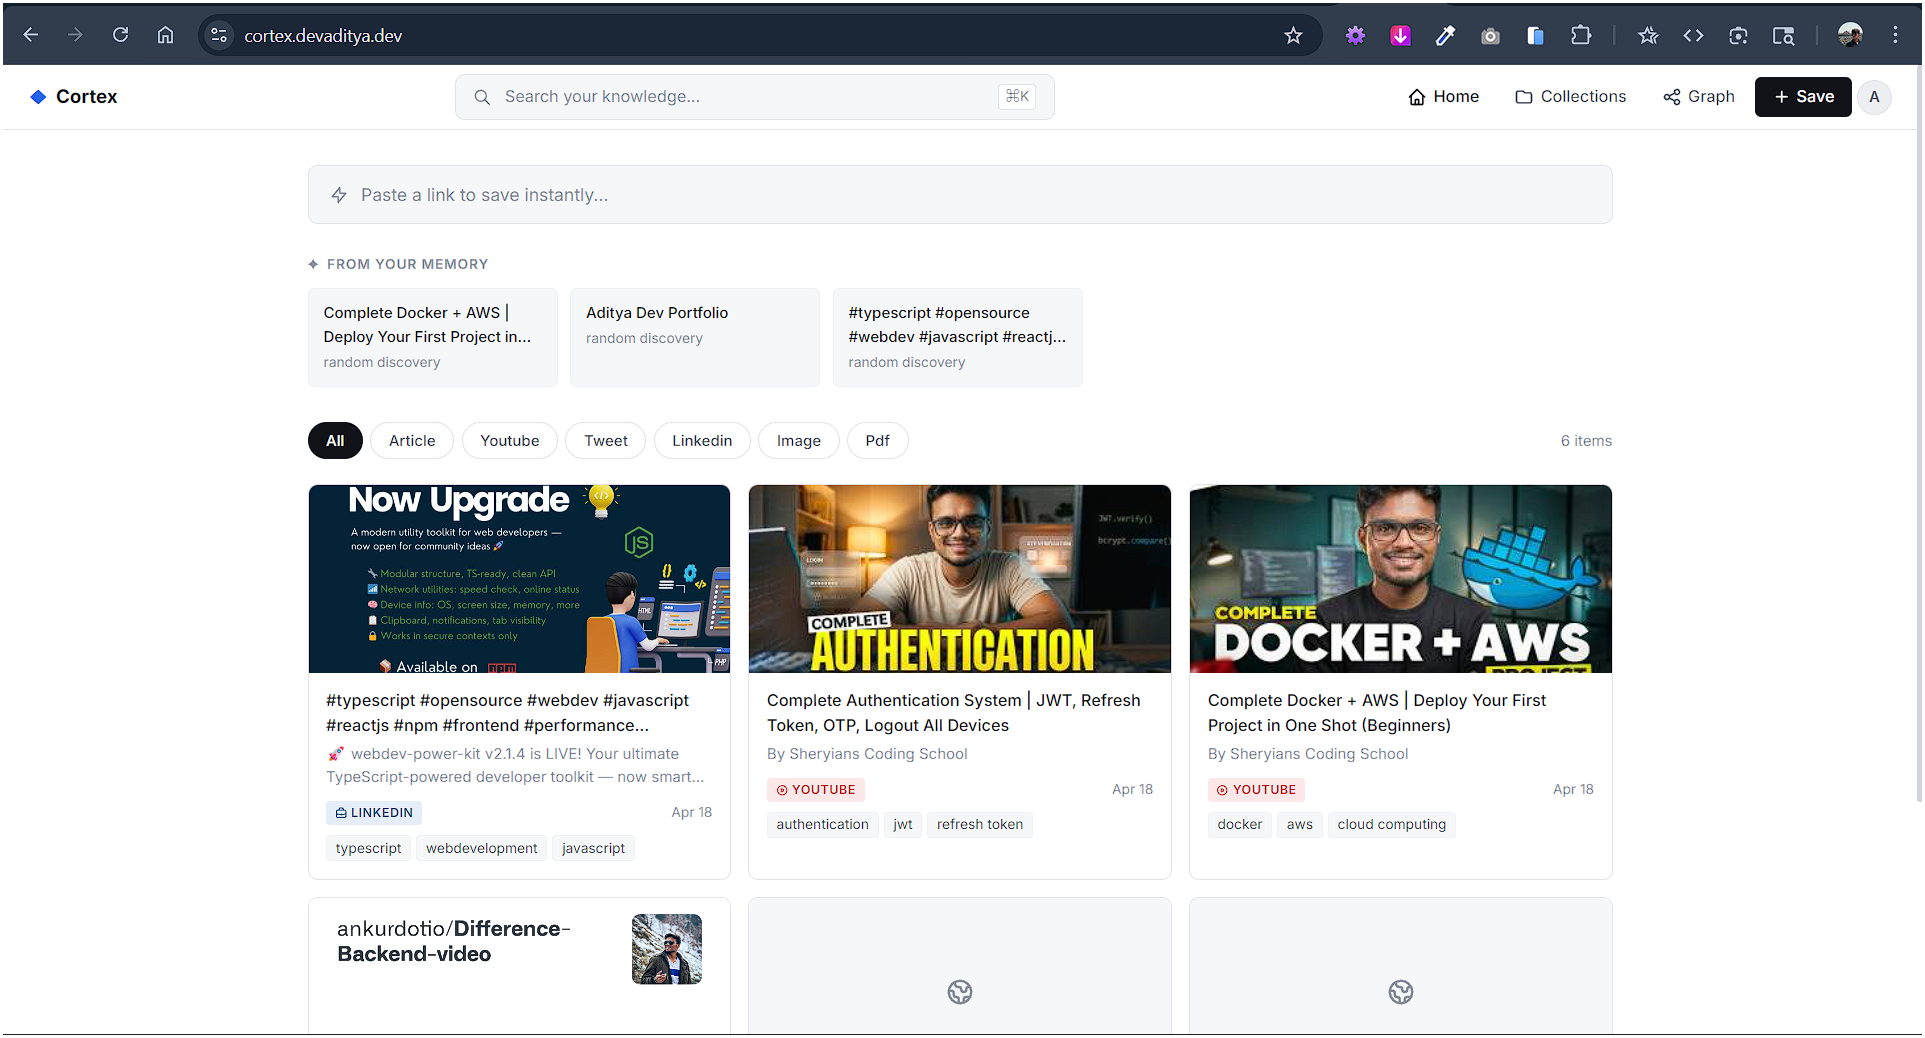Click the ankurdotio repository avatar image
1925x1038 pixels.
pos(667,949)
